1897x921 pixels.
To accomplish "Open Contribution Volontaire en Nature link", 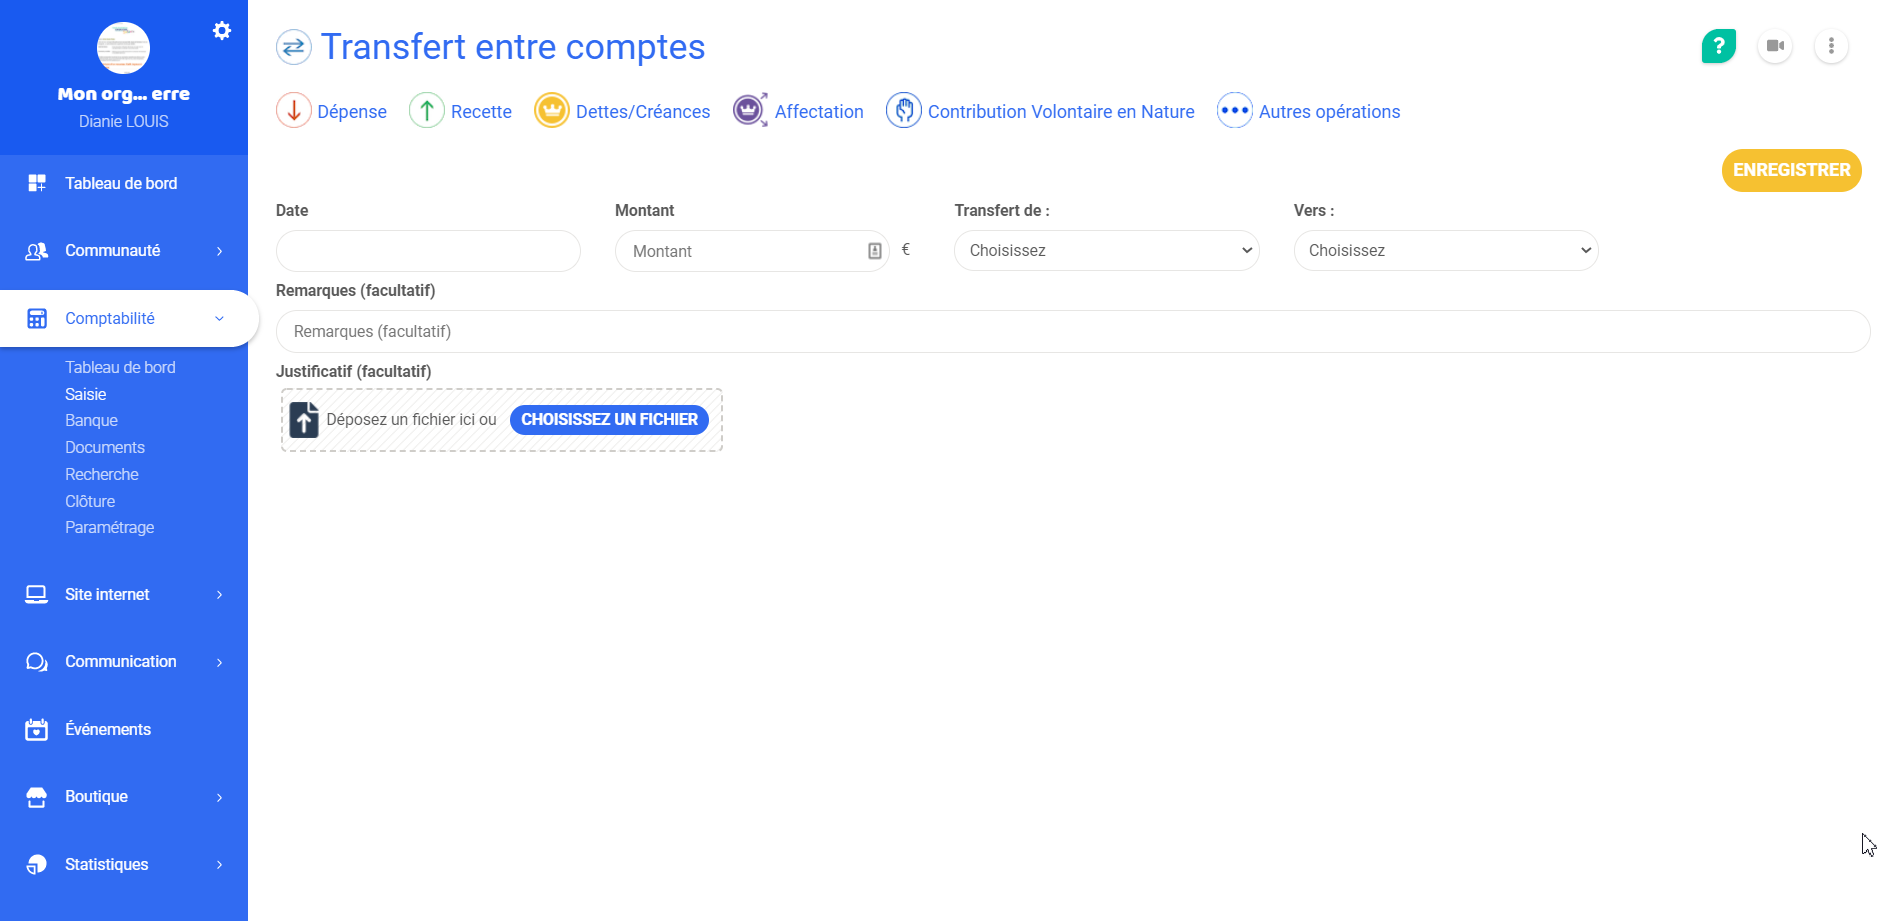I will pos(1060,112).
